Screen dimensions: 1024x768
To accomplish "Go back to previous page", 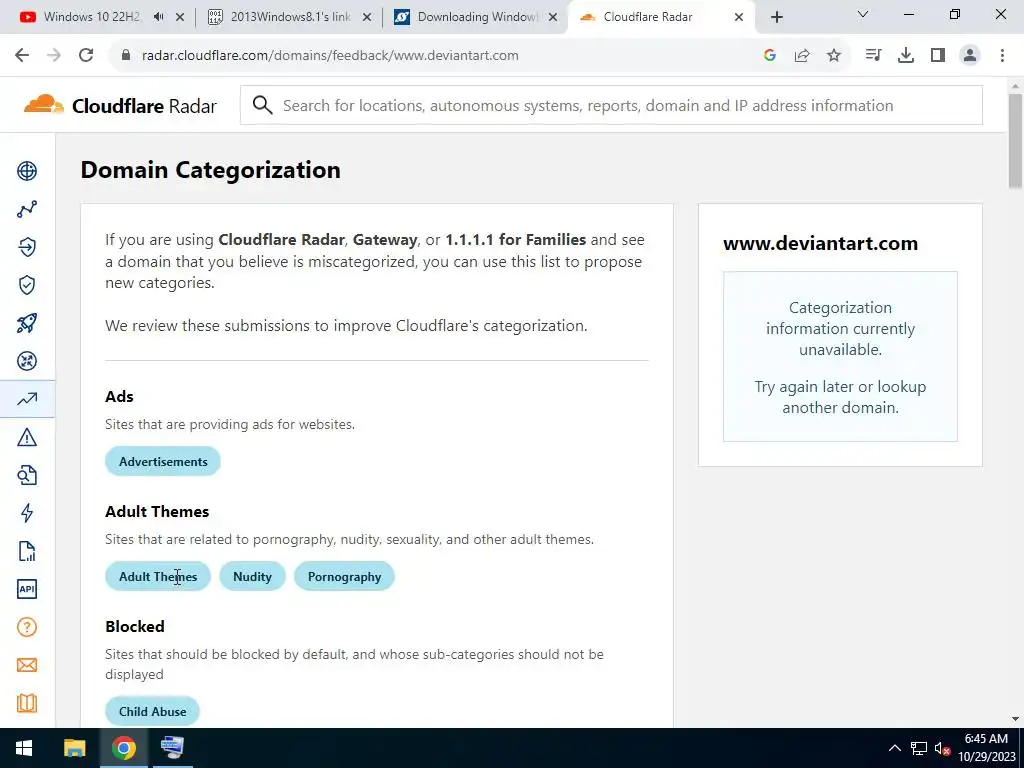I will coord(22,55).
